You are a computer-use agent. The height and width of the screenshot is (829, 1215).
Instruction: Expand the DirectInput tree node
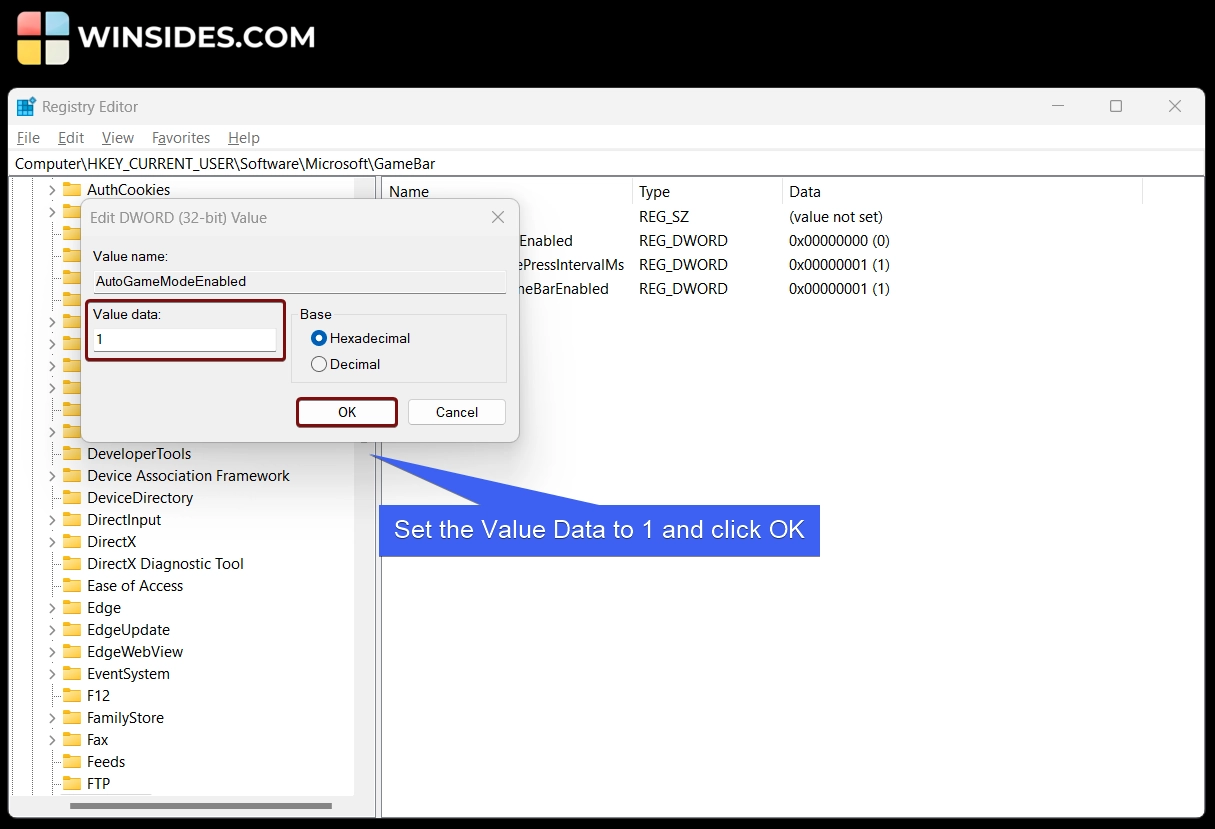52,520
